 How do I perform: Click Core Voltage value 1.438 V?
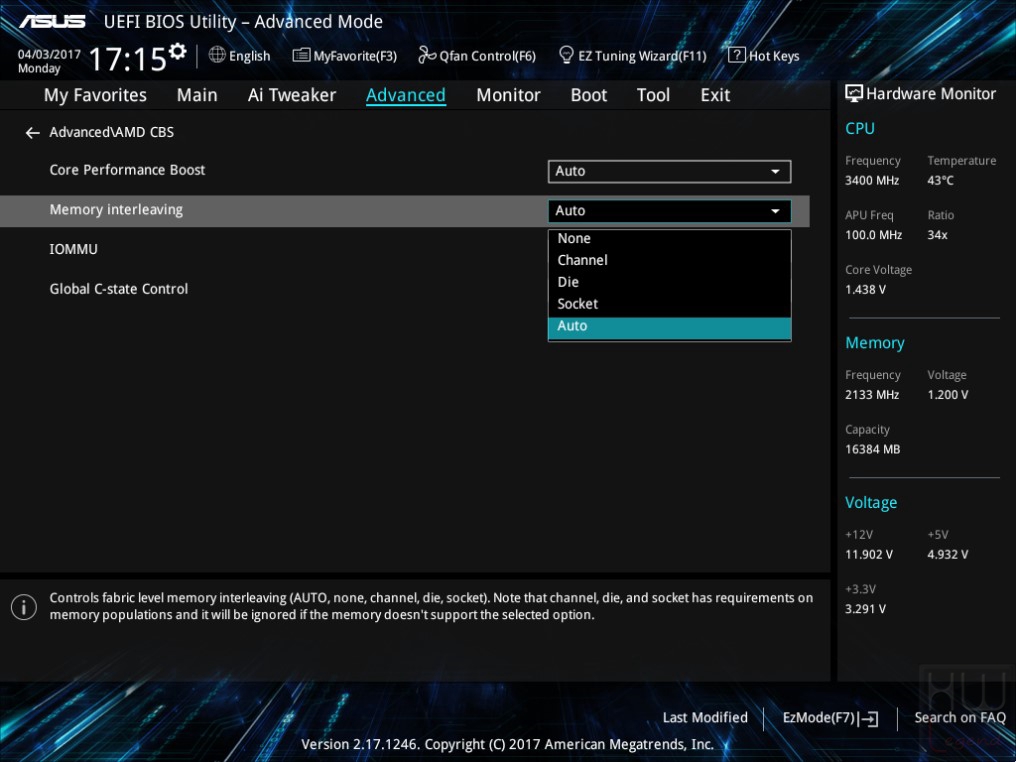865,290
